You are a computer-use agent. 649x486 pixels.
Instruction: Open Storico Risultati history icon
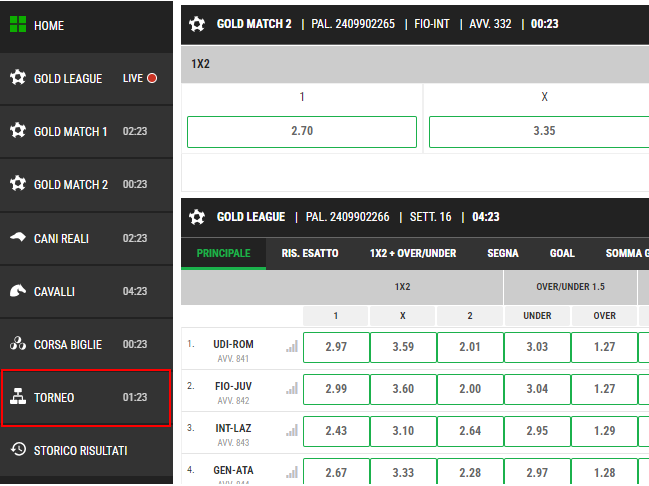[17, 450]
